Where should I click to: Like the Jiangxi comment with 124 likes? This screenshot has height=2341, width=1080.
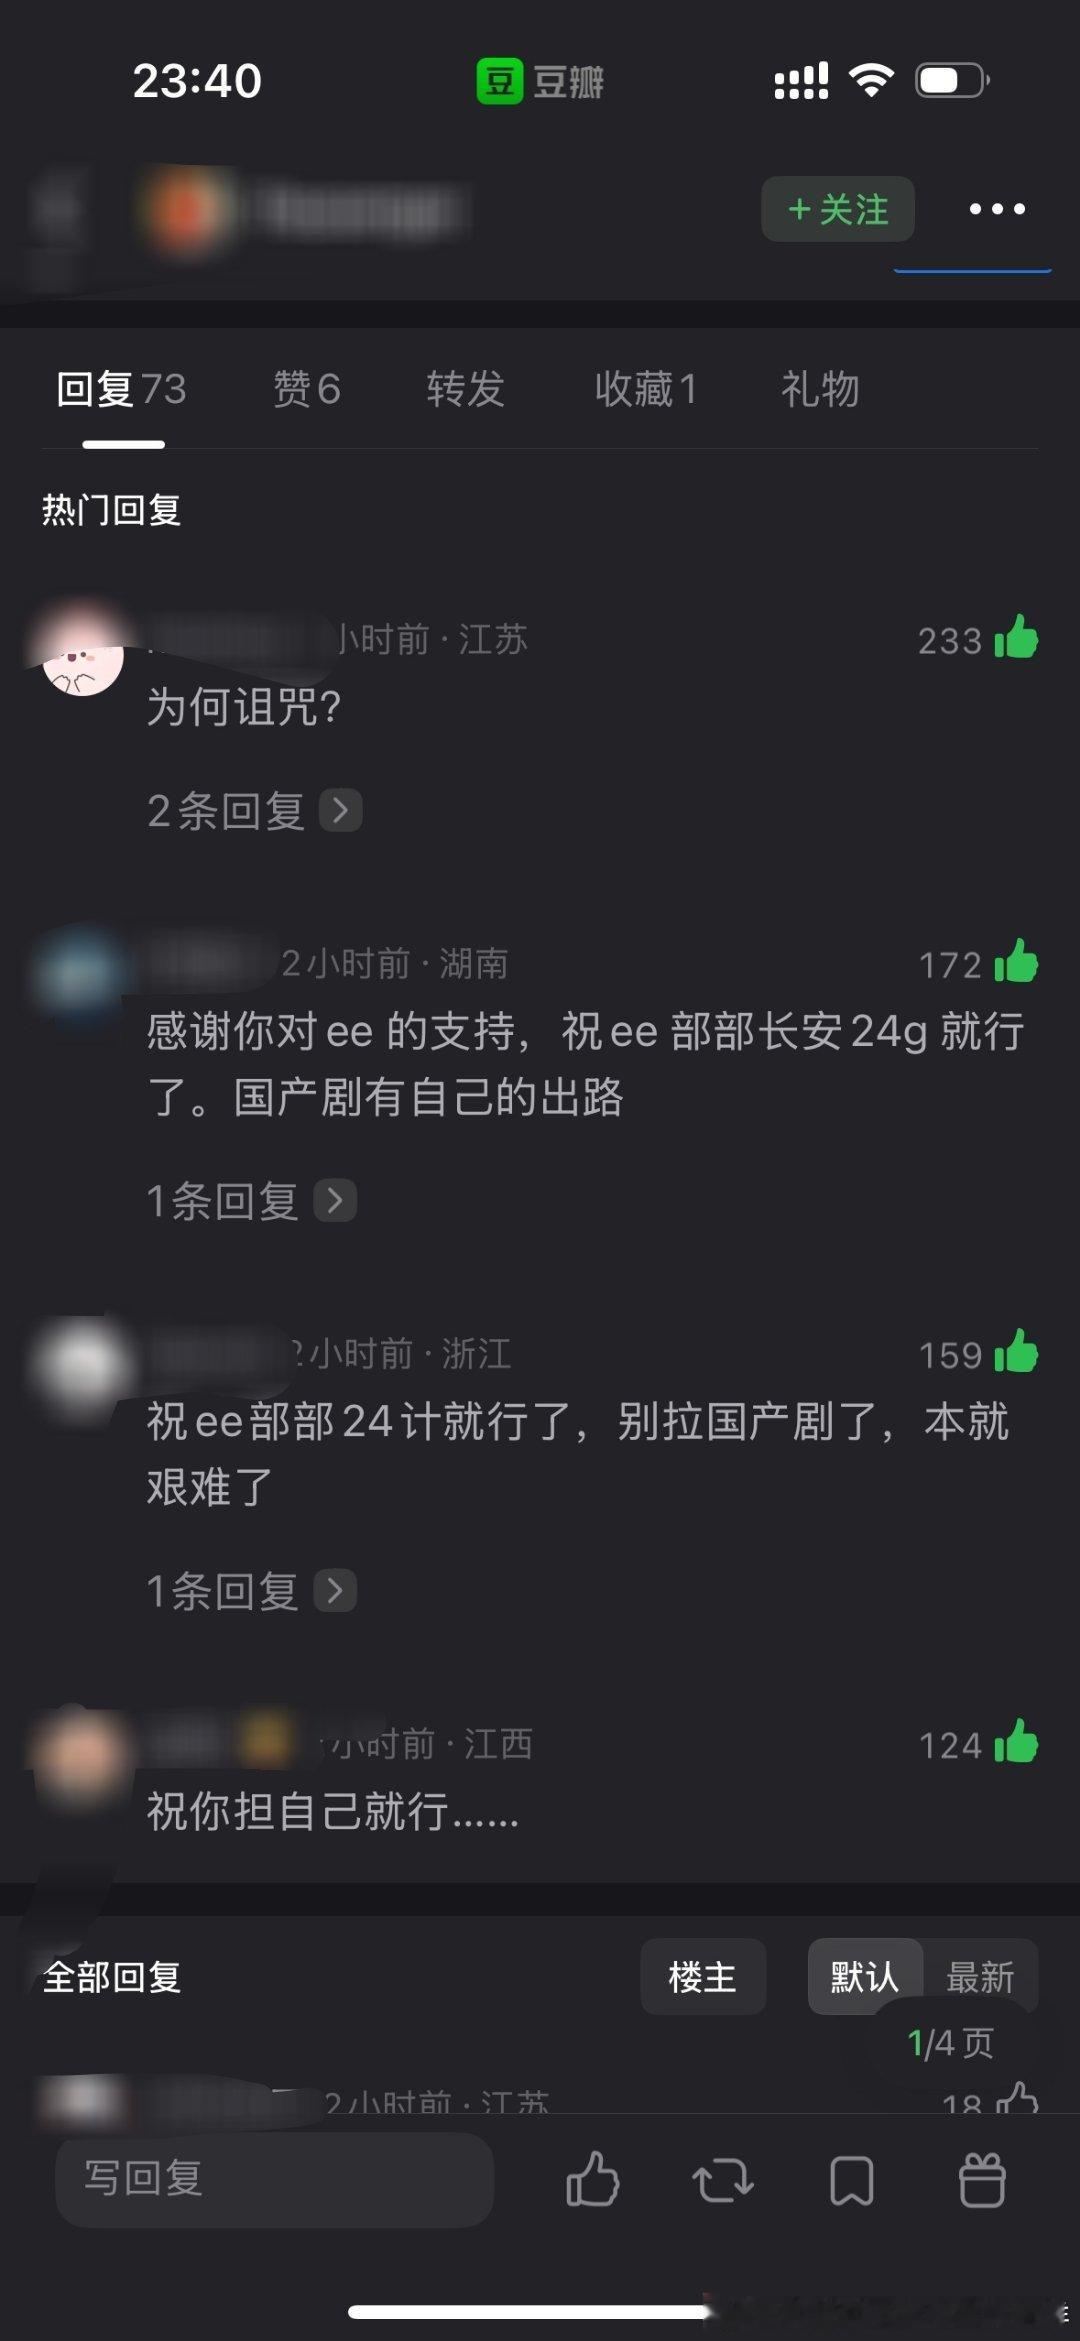coord(1016,1742)
